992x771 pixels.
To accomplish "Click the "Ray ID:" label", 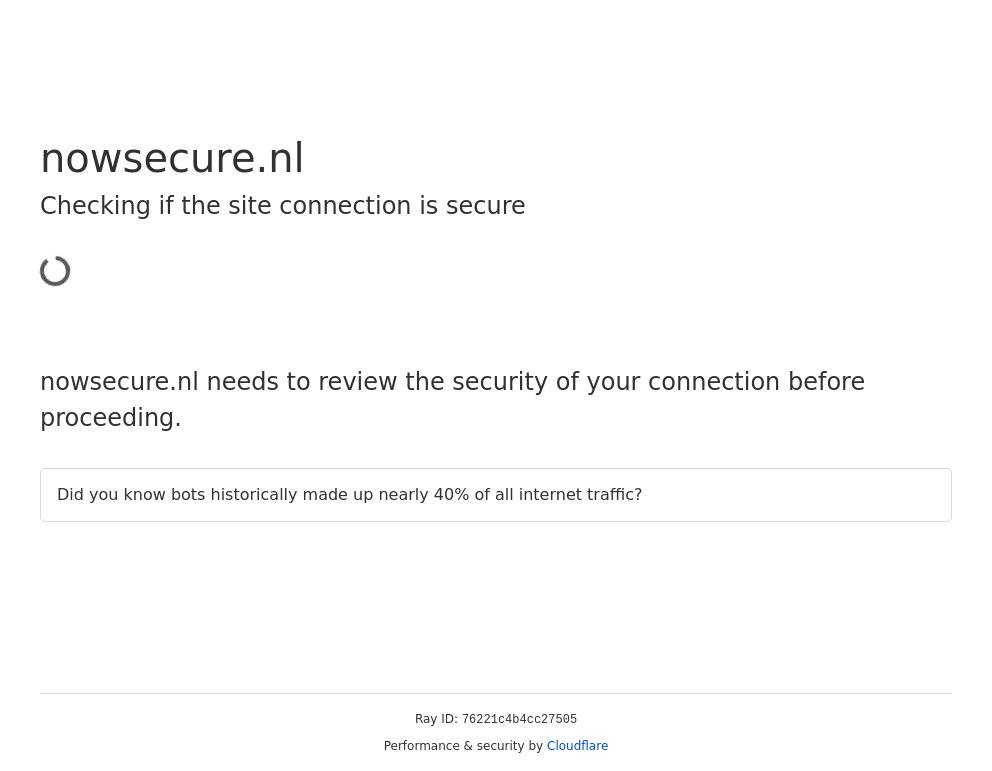I will pyautogui.click(x=436, y=719).
